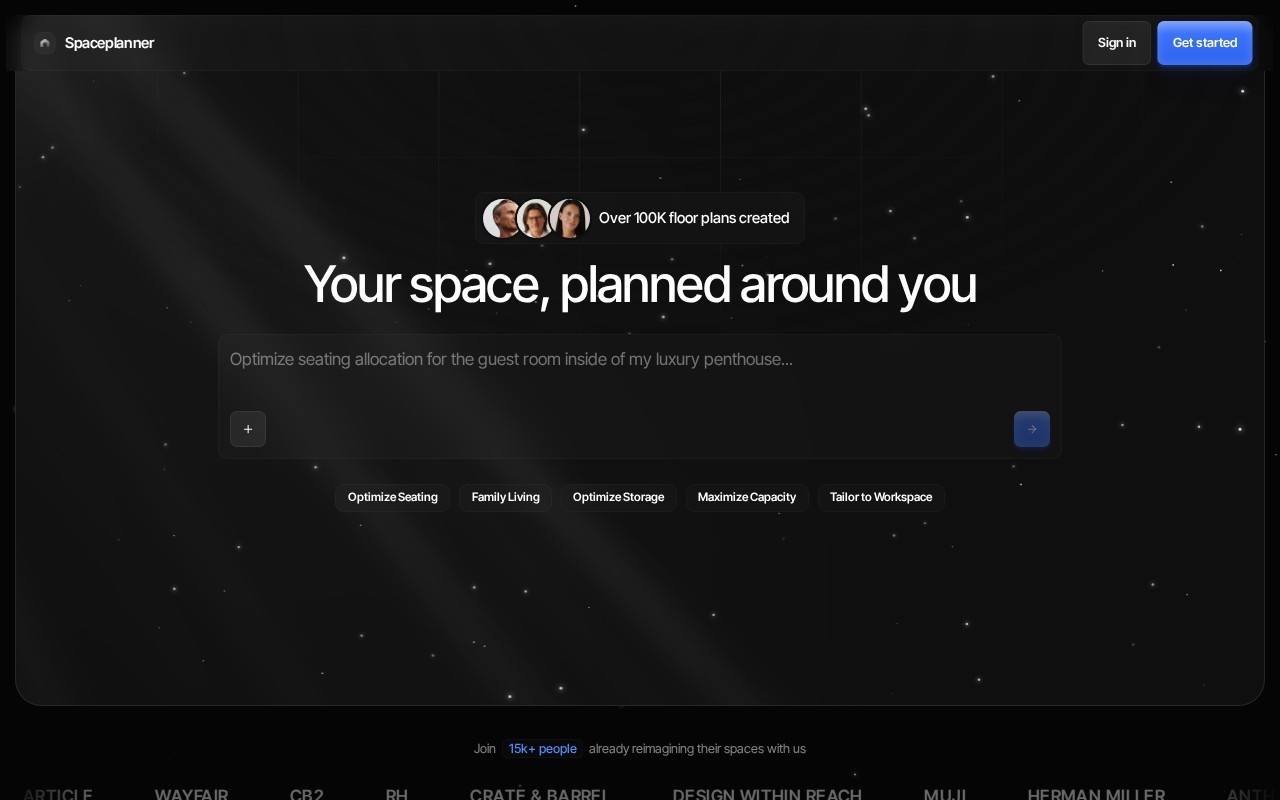Screen dimensions: 1280x800
Task: Click the Your space, planned around you heading
Action: [x=640, y=284]
